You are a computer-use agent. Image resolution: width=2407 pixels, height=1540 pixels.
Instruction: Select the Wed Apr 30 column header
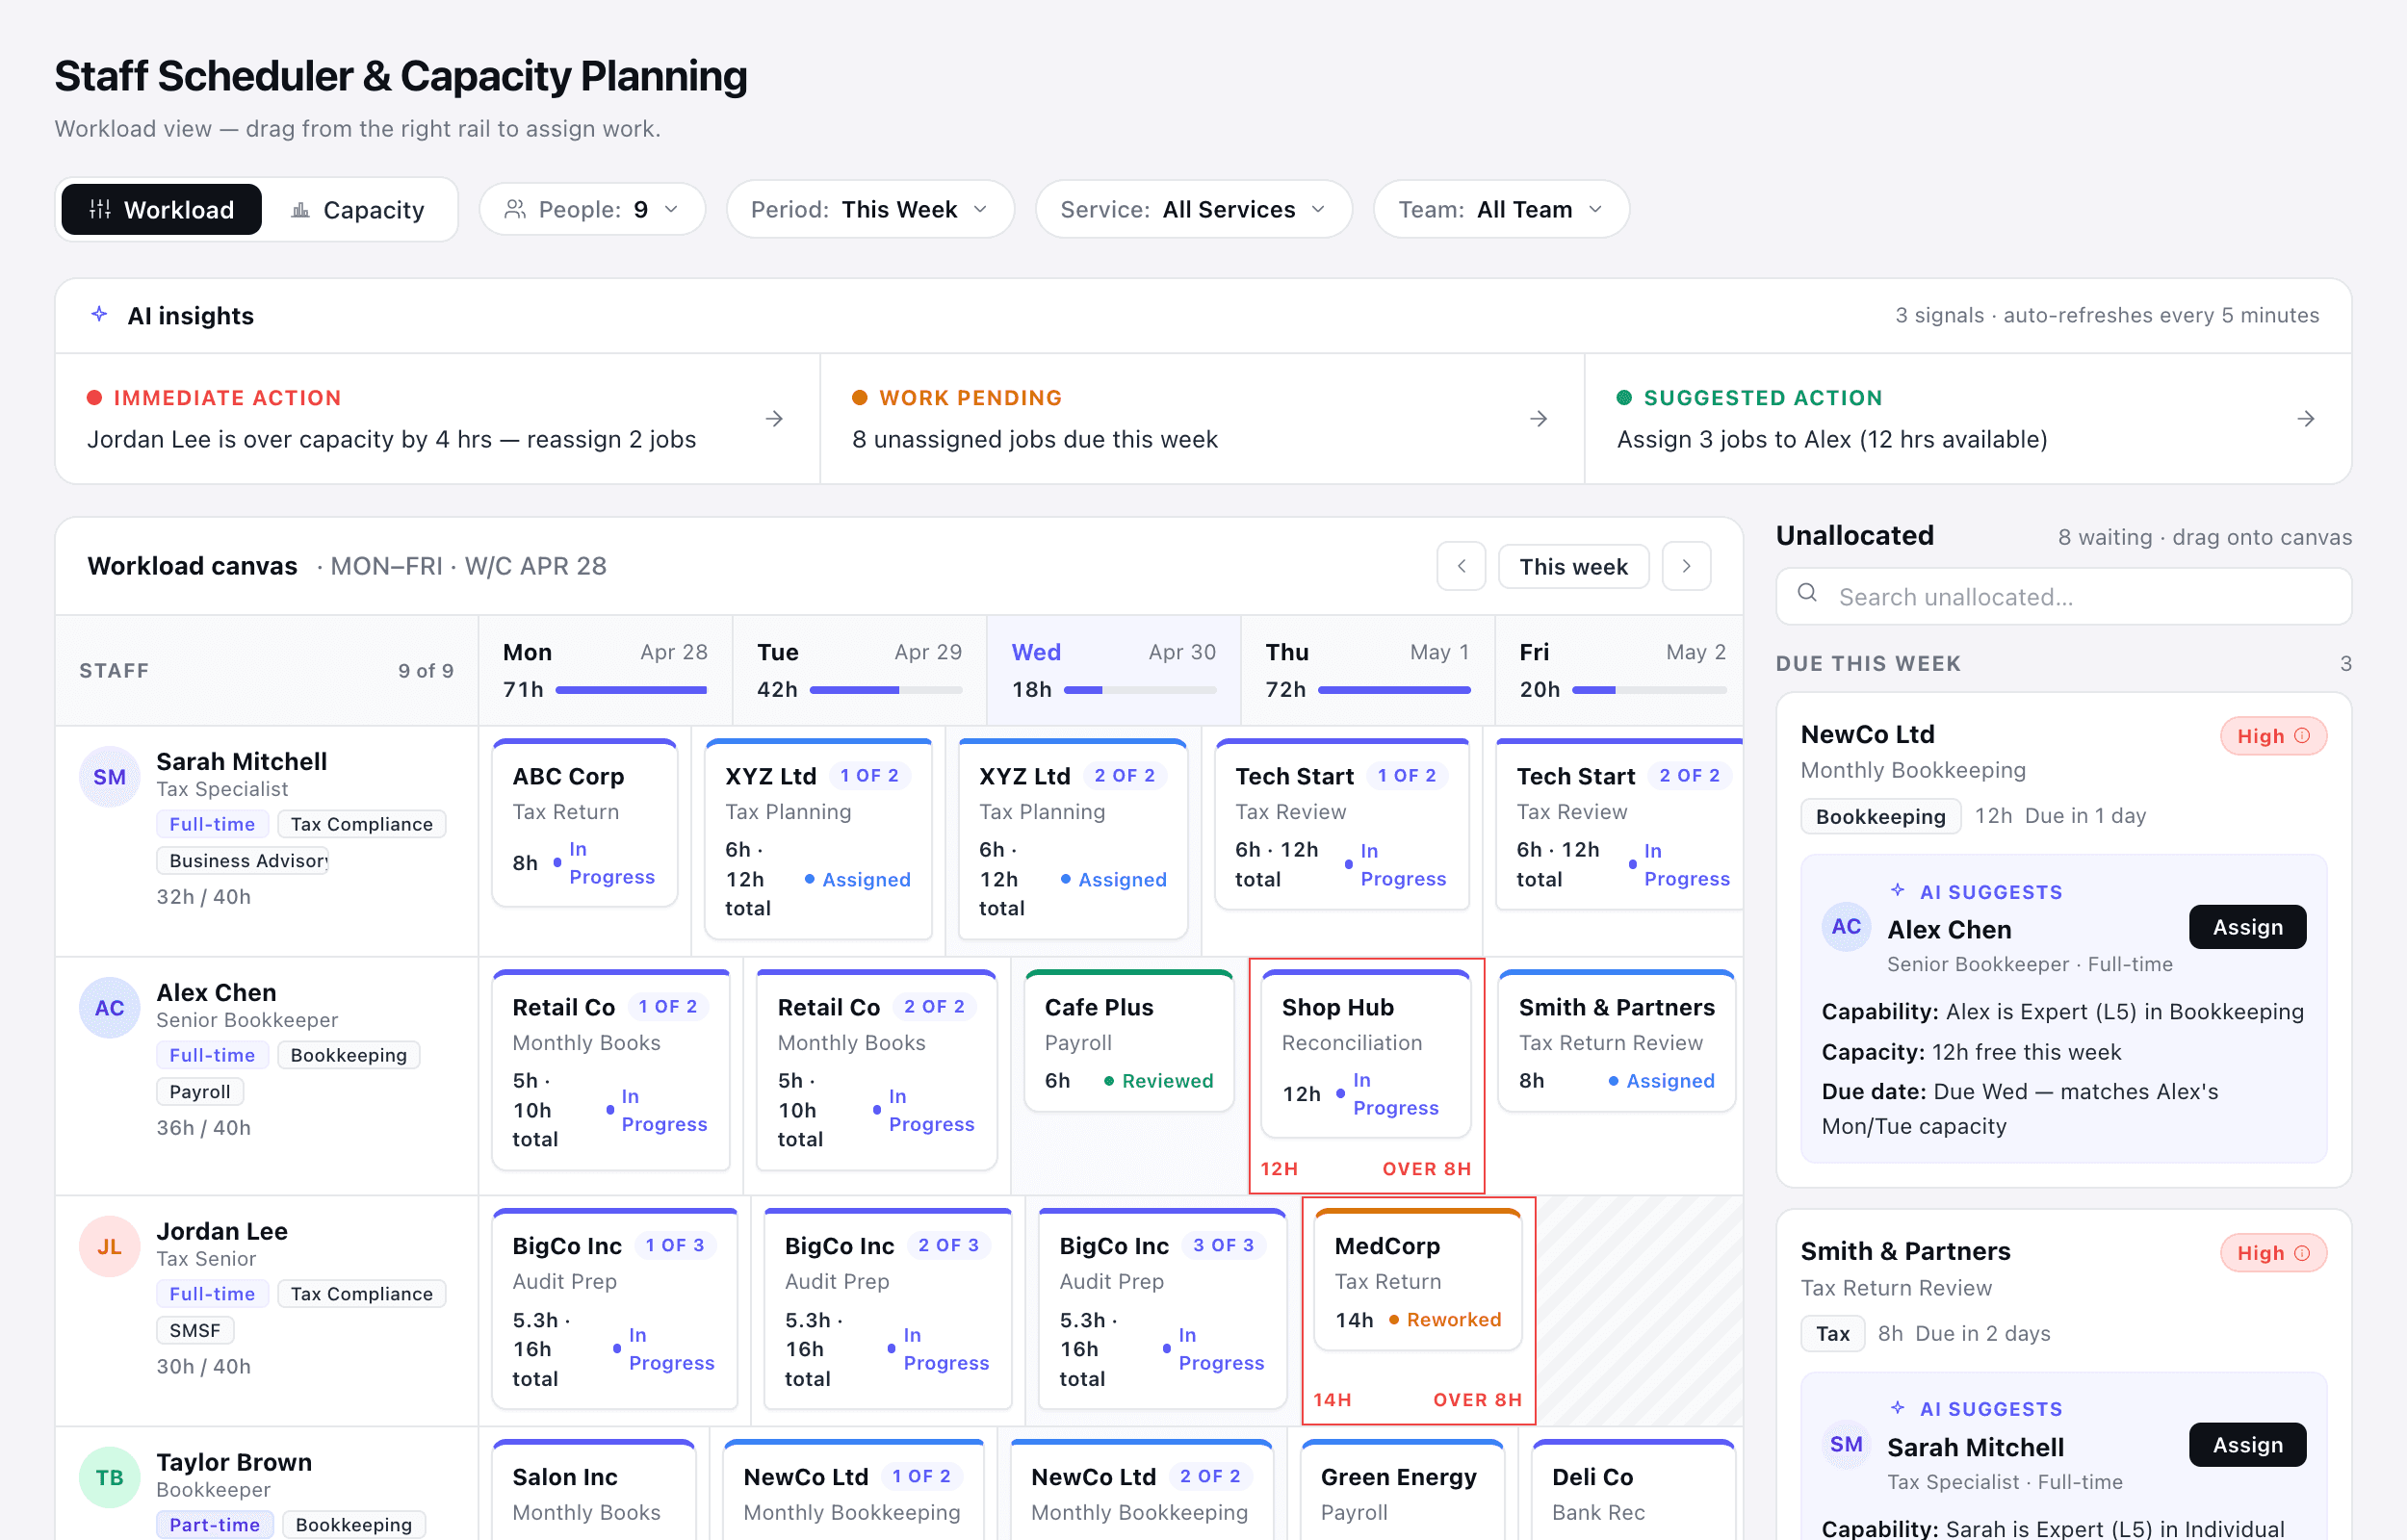[x=1113, y=670]
